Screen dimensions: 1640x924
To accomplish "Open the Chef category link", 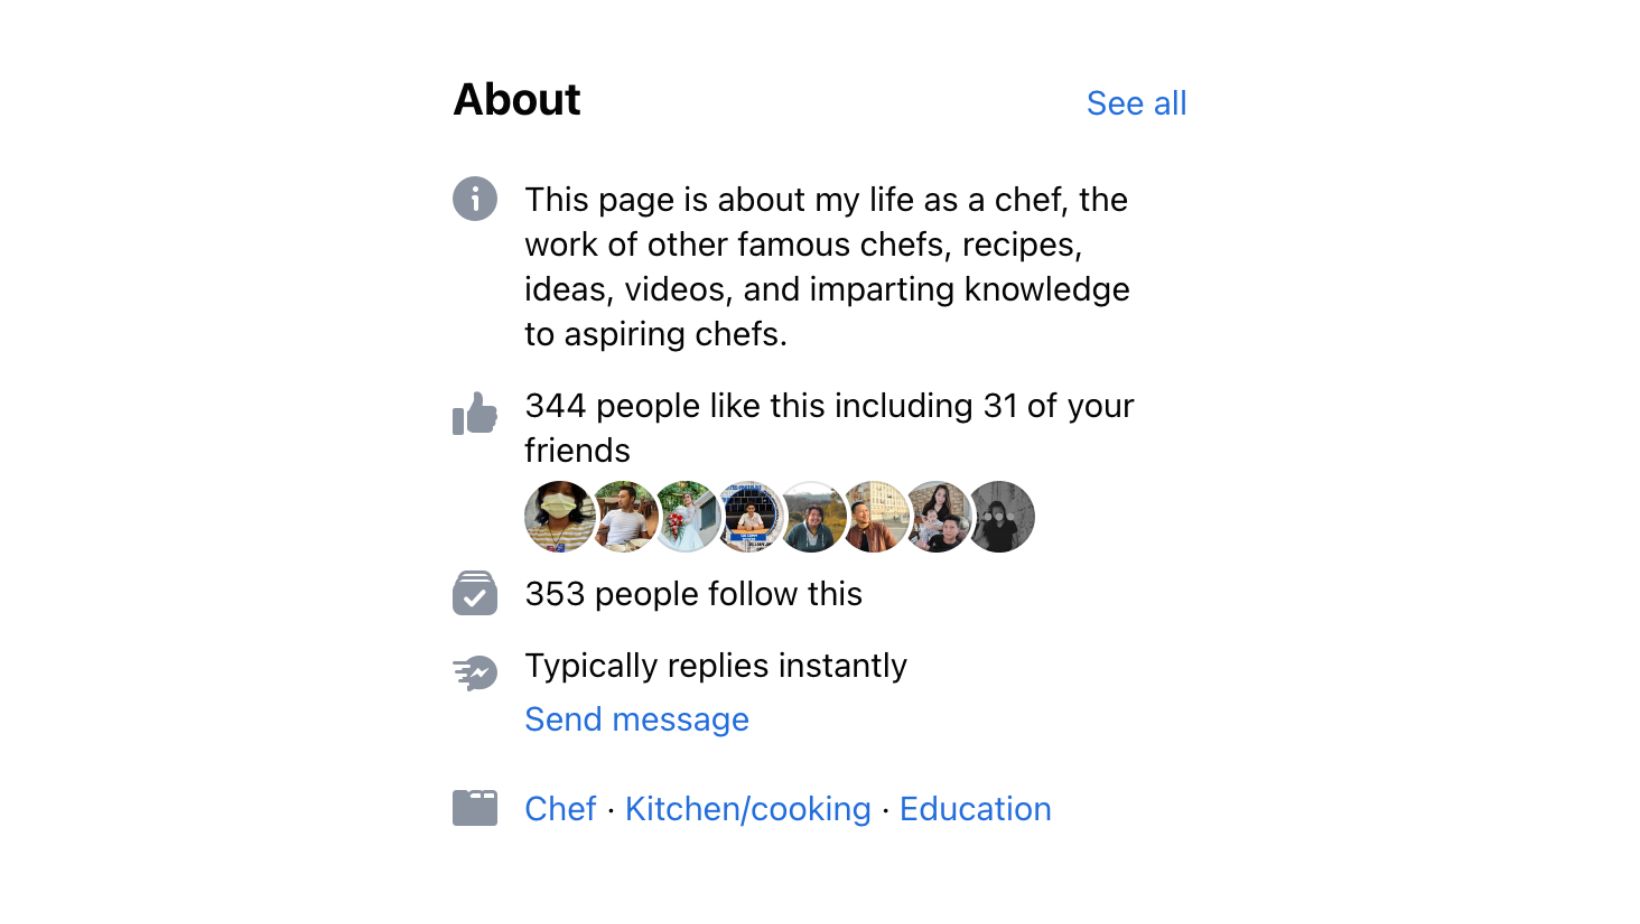I will [x=560, y=808].
